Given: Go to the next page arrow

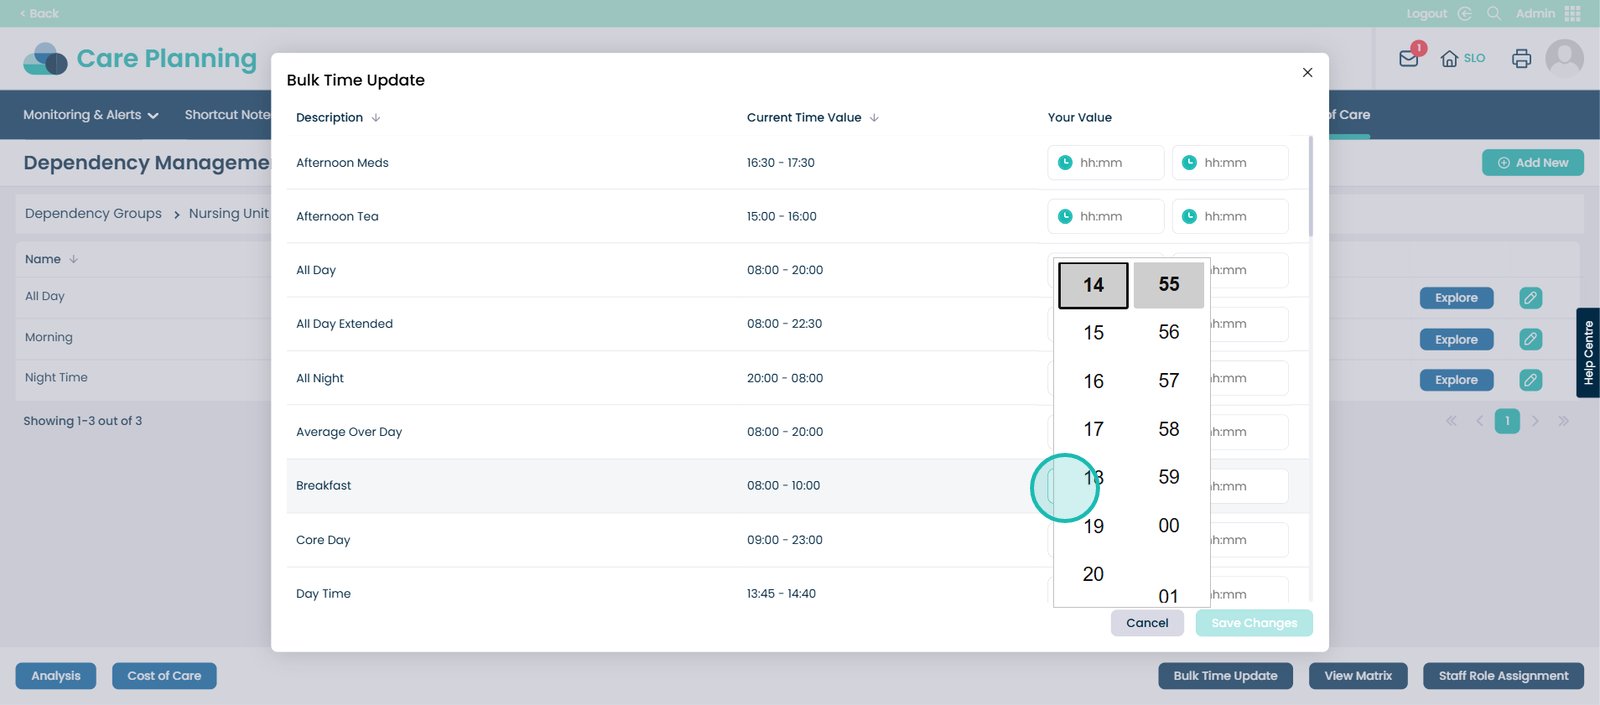Looking at the screenshot, I should click(1535, 421).
